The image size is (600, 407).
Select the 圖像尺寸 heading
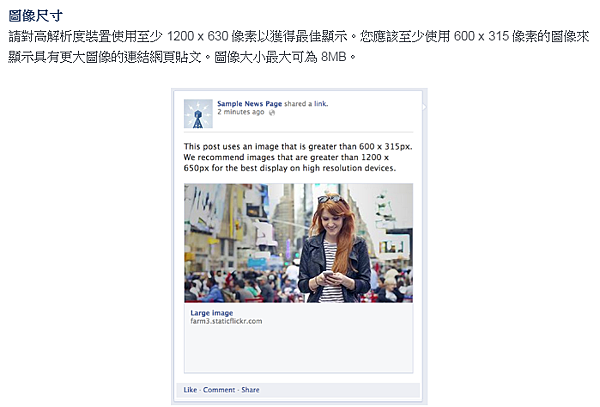click(x=36, y=16)
